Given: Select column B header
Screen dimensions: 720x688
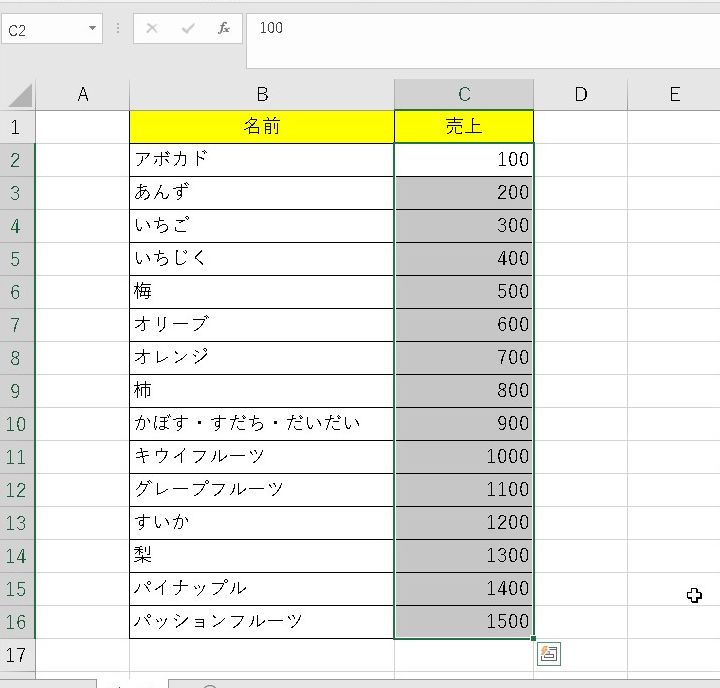Looking at the screenshot, I should click(262, 95).
